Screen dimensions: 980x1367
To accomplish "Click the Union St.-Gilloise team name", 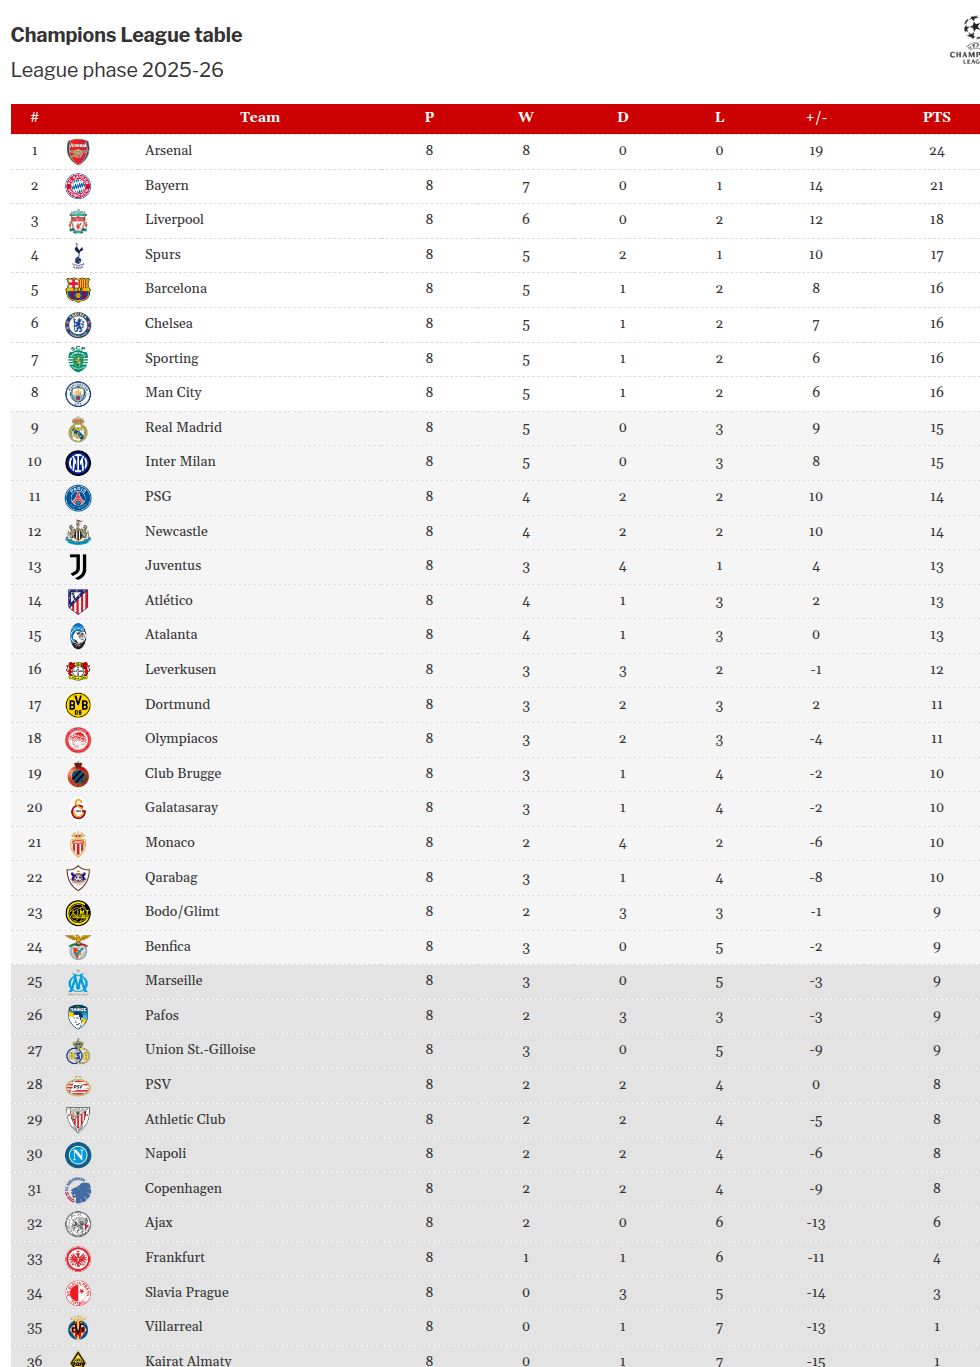I will pos(200,1049).
